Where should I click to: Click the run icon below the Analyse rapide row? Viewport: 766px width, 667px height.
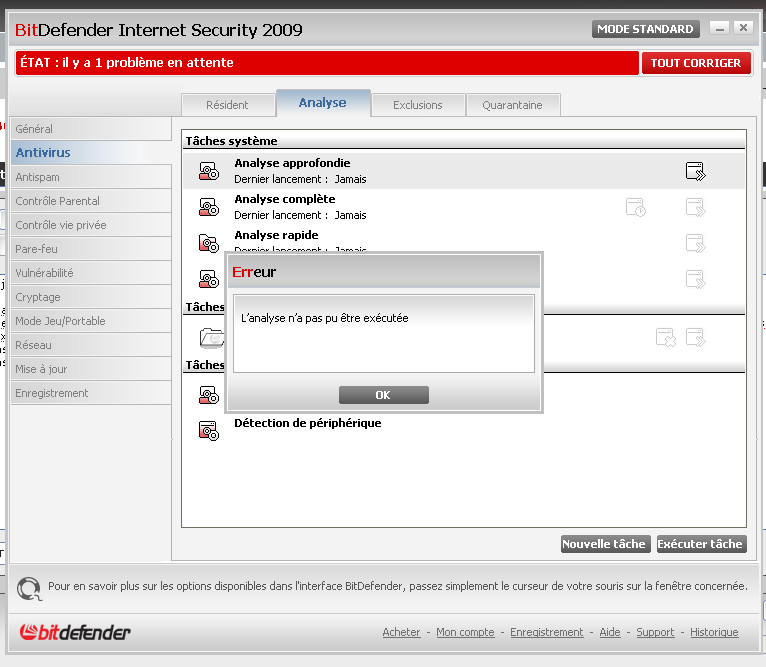coord(695,280)
